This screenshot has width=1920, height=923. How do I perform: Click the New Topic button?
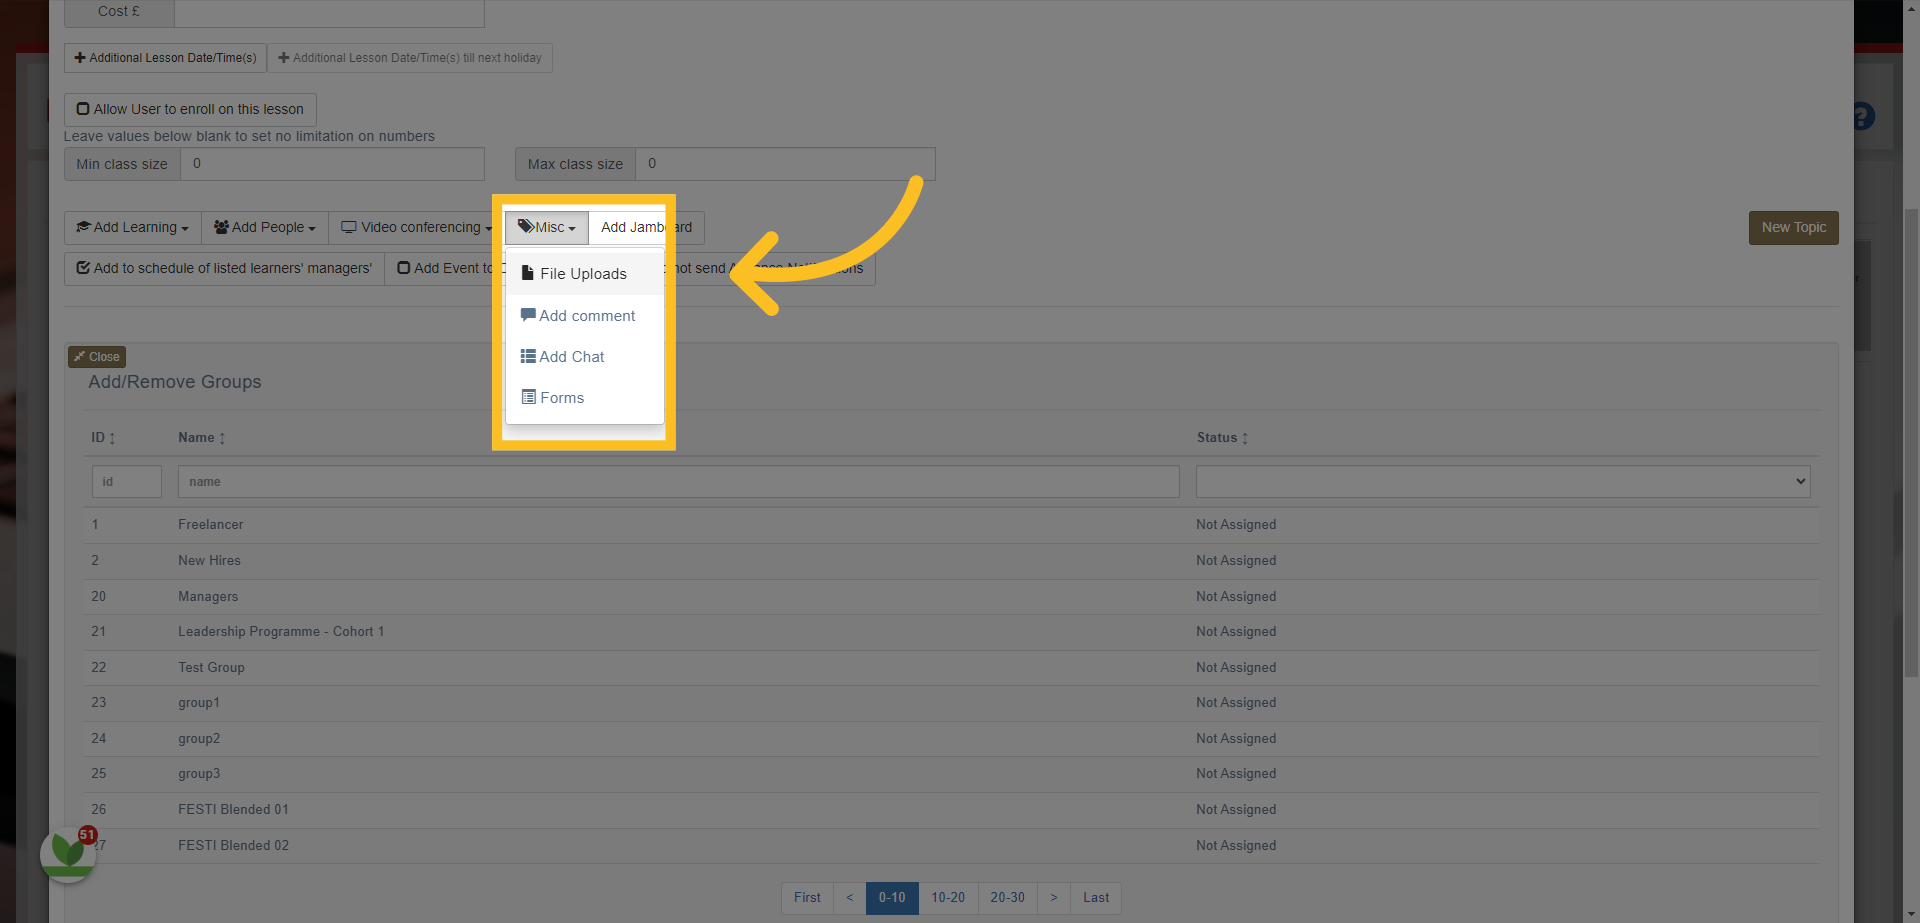pos(1793,228)
